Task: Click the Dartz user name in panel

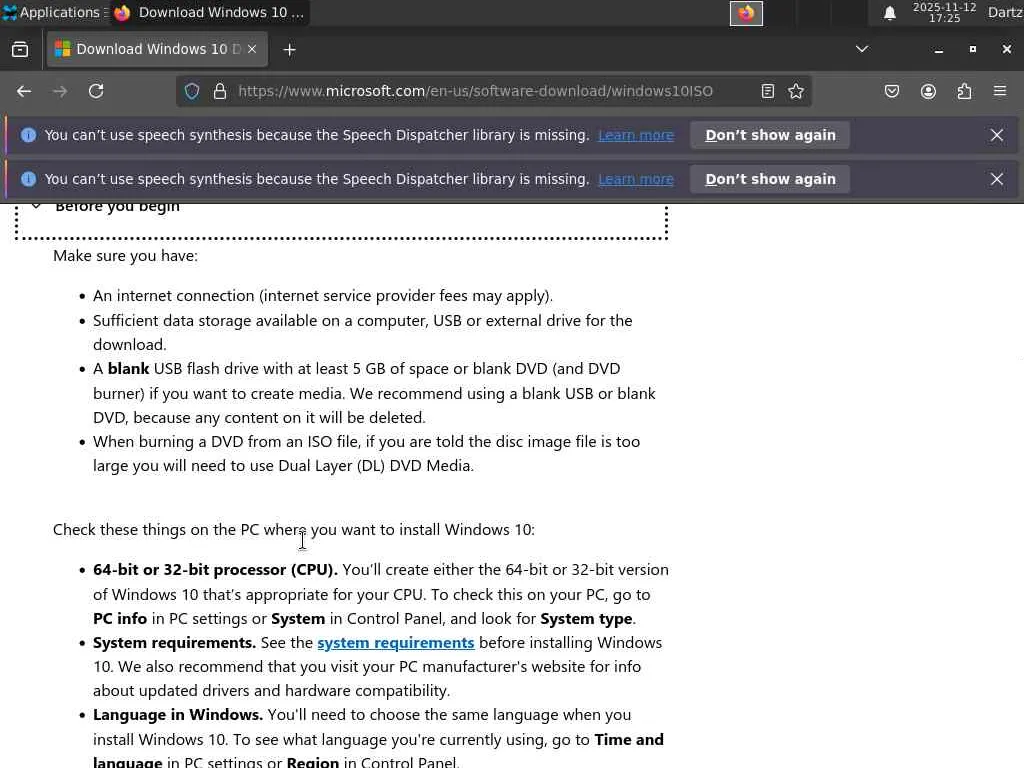Action: click(x=1005, y=12)
